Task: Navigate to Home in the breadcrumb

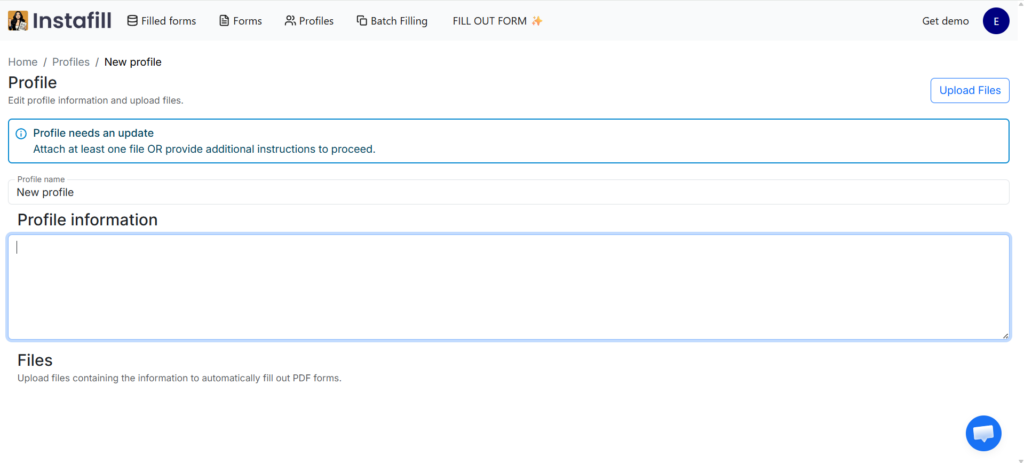Action: click(x=22, y=62)
